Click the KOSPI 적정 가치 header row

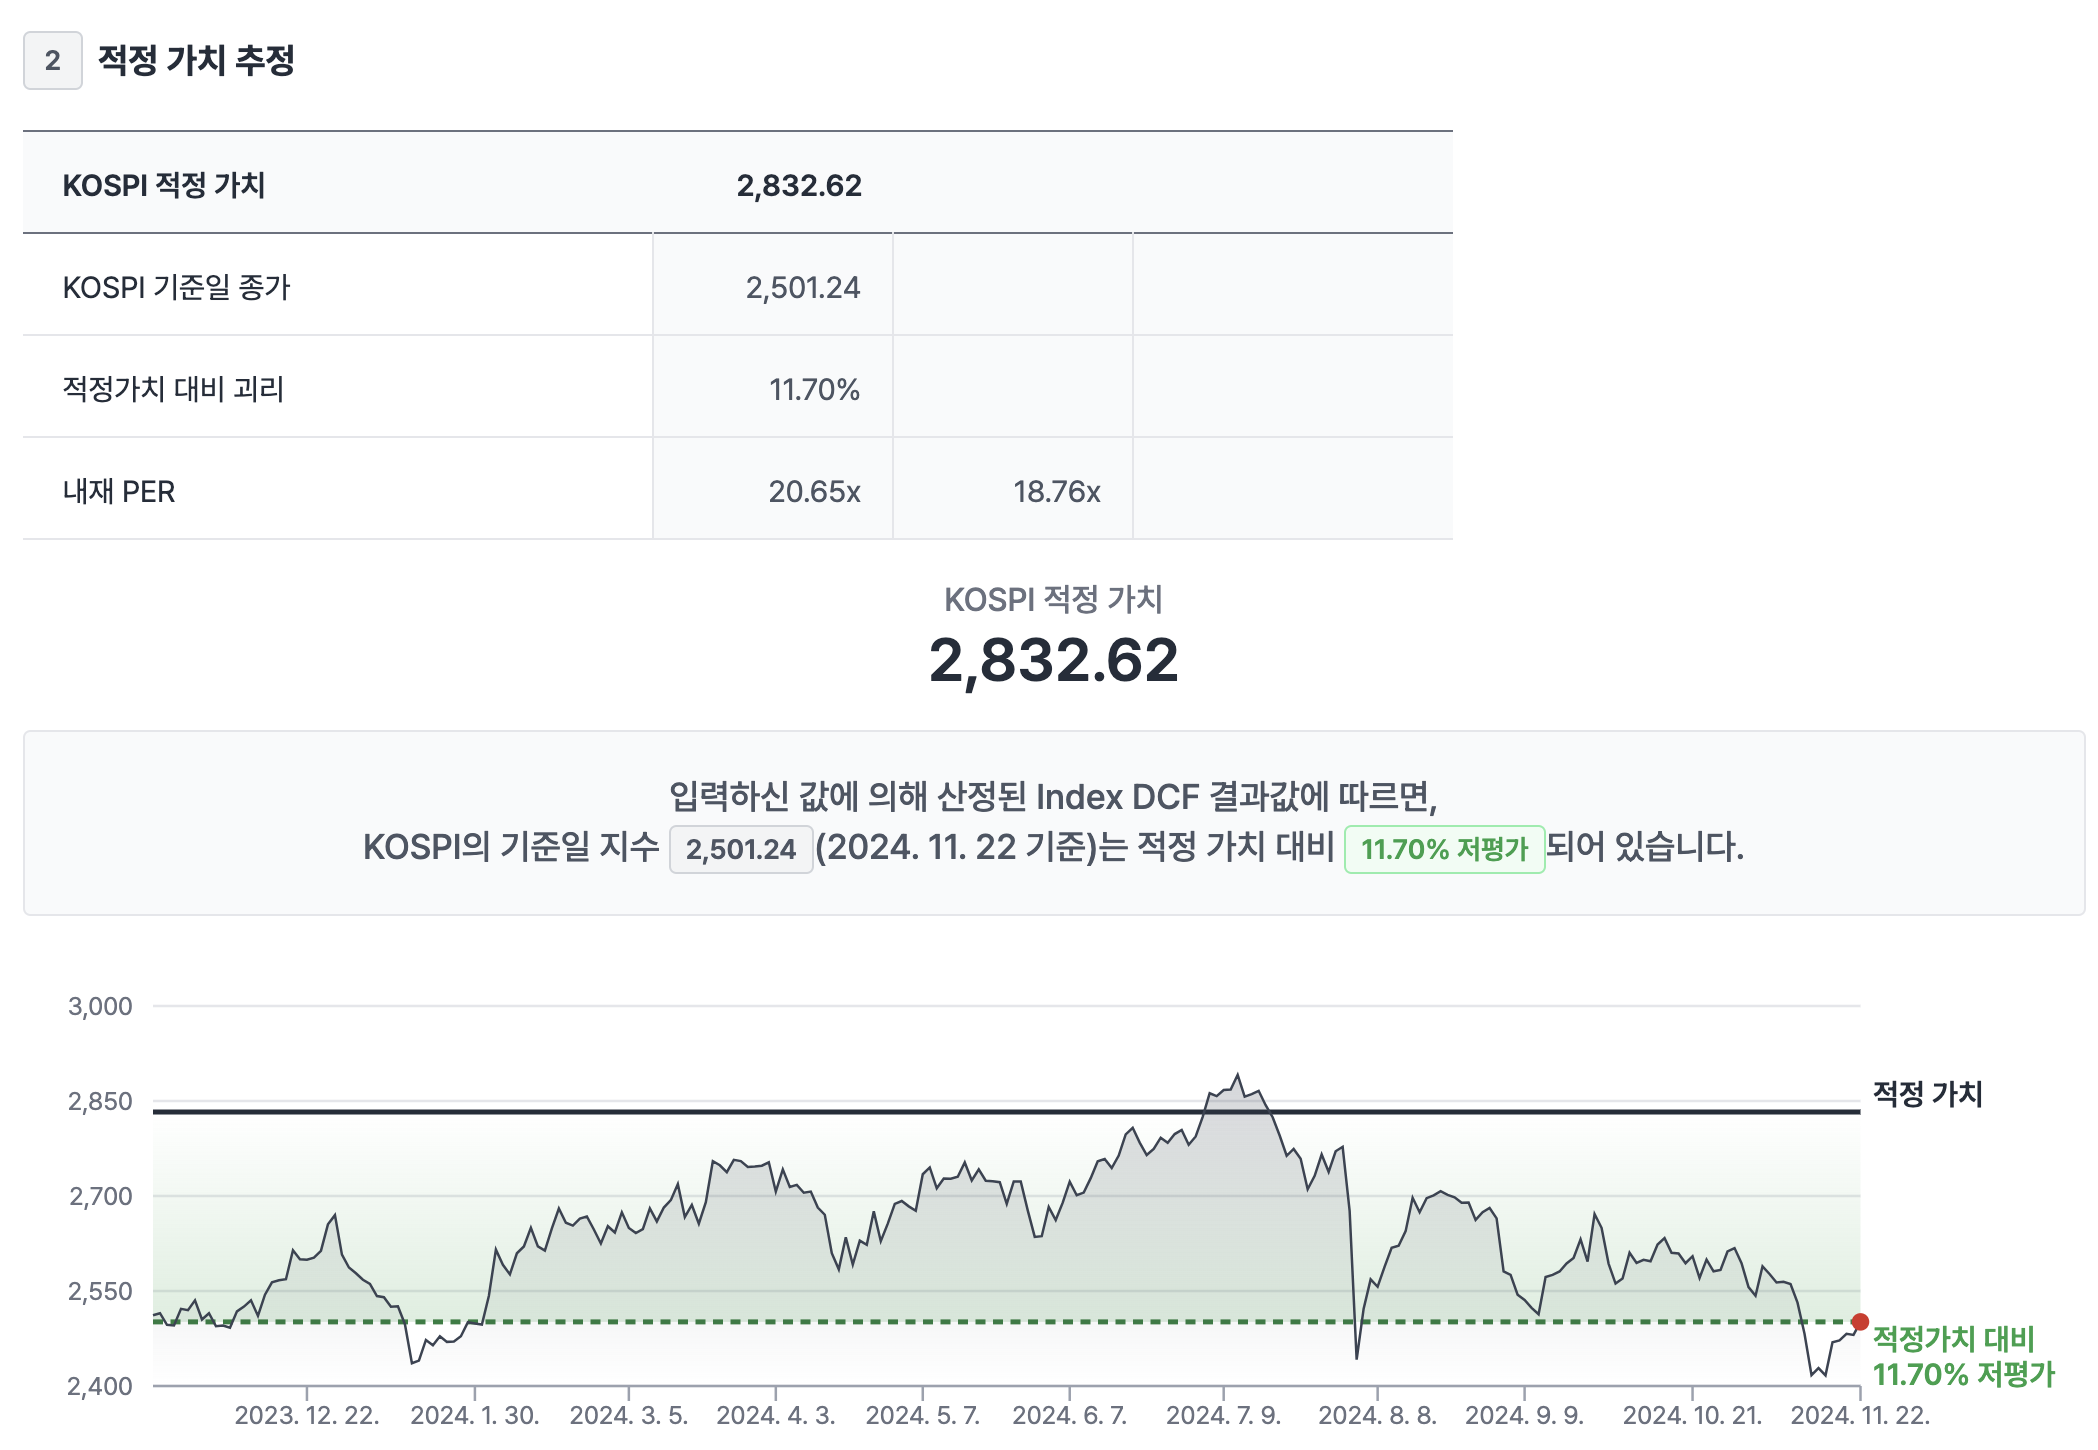(x=164, y=185)
